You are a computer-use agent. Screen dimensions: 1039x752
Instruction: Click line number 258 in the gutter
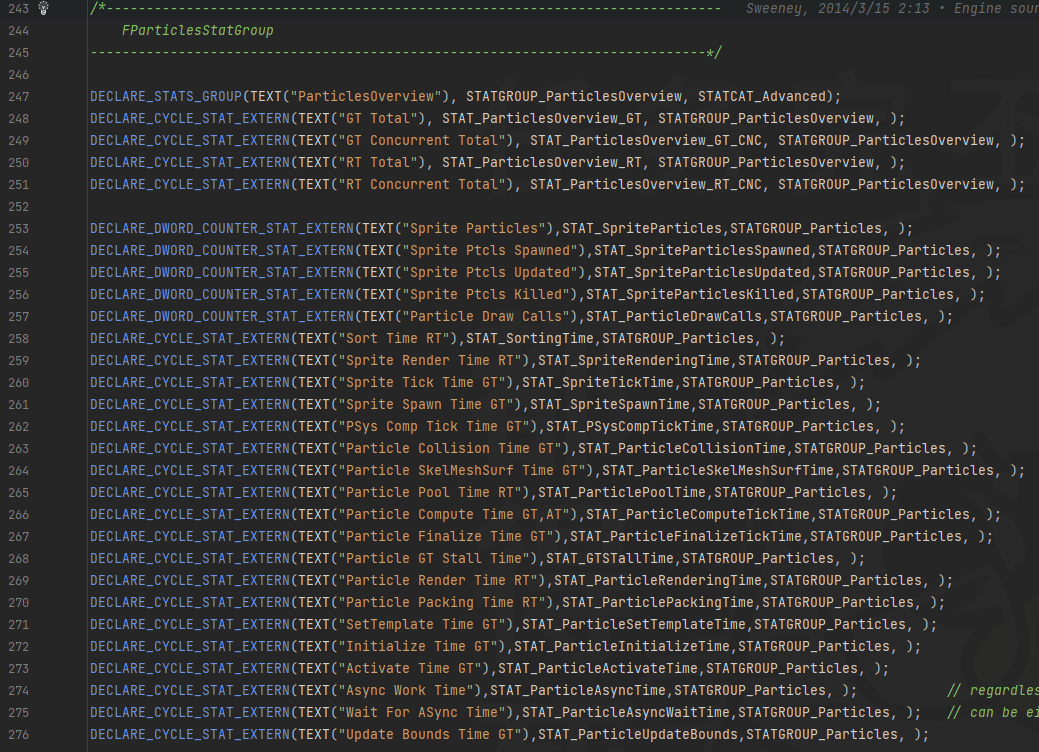point(19,339)
